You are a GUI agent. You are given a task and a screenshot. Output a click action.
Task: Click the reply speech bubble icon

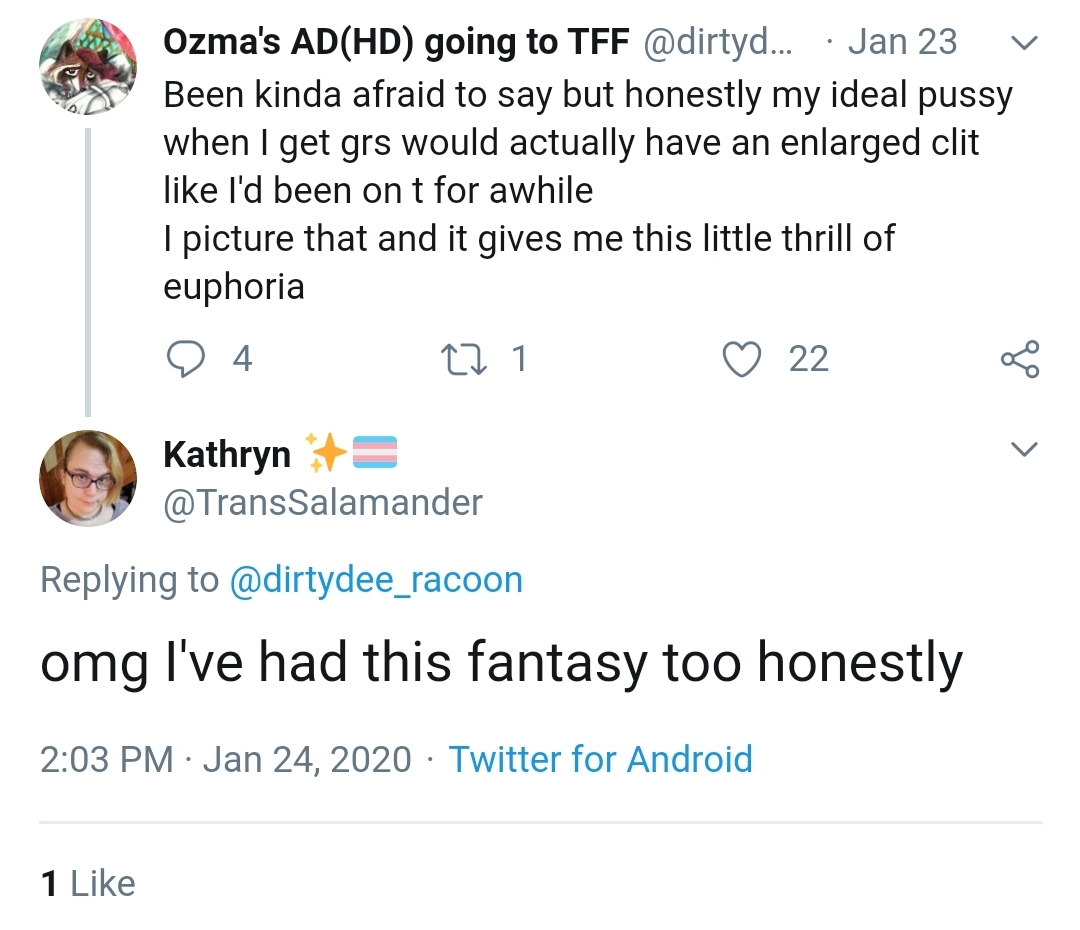[x=185, y=359]
